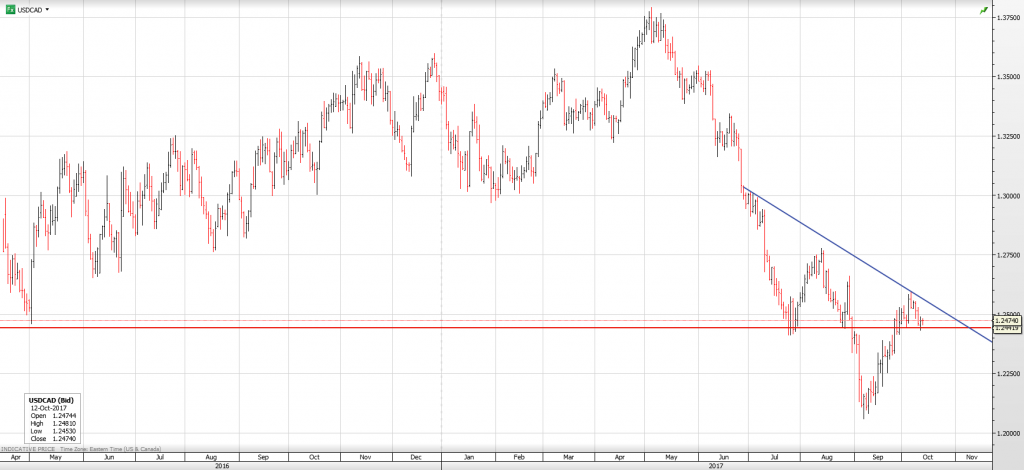
Task: Click the green Fx icon beside USDCAD
Action: pyautogui.click(x=9, y=9)
